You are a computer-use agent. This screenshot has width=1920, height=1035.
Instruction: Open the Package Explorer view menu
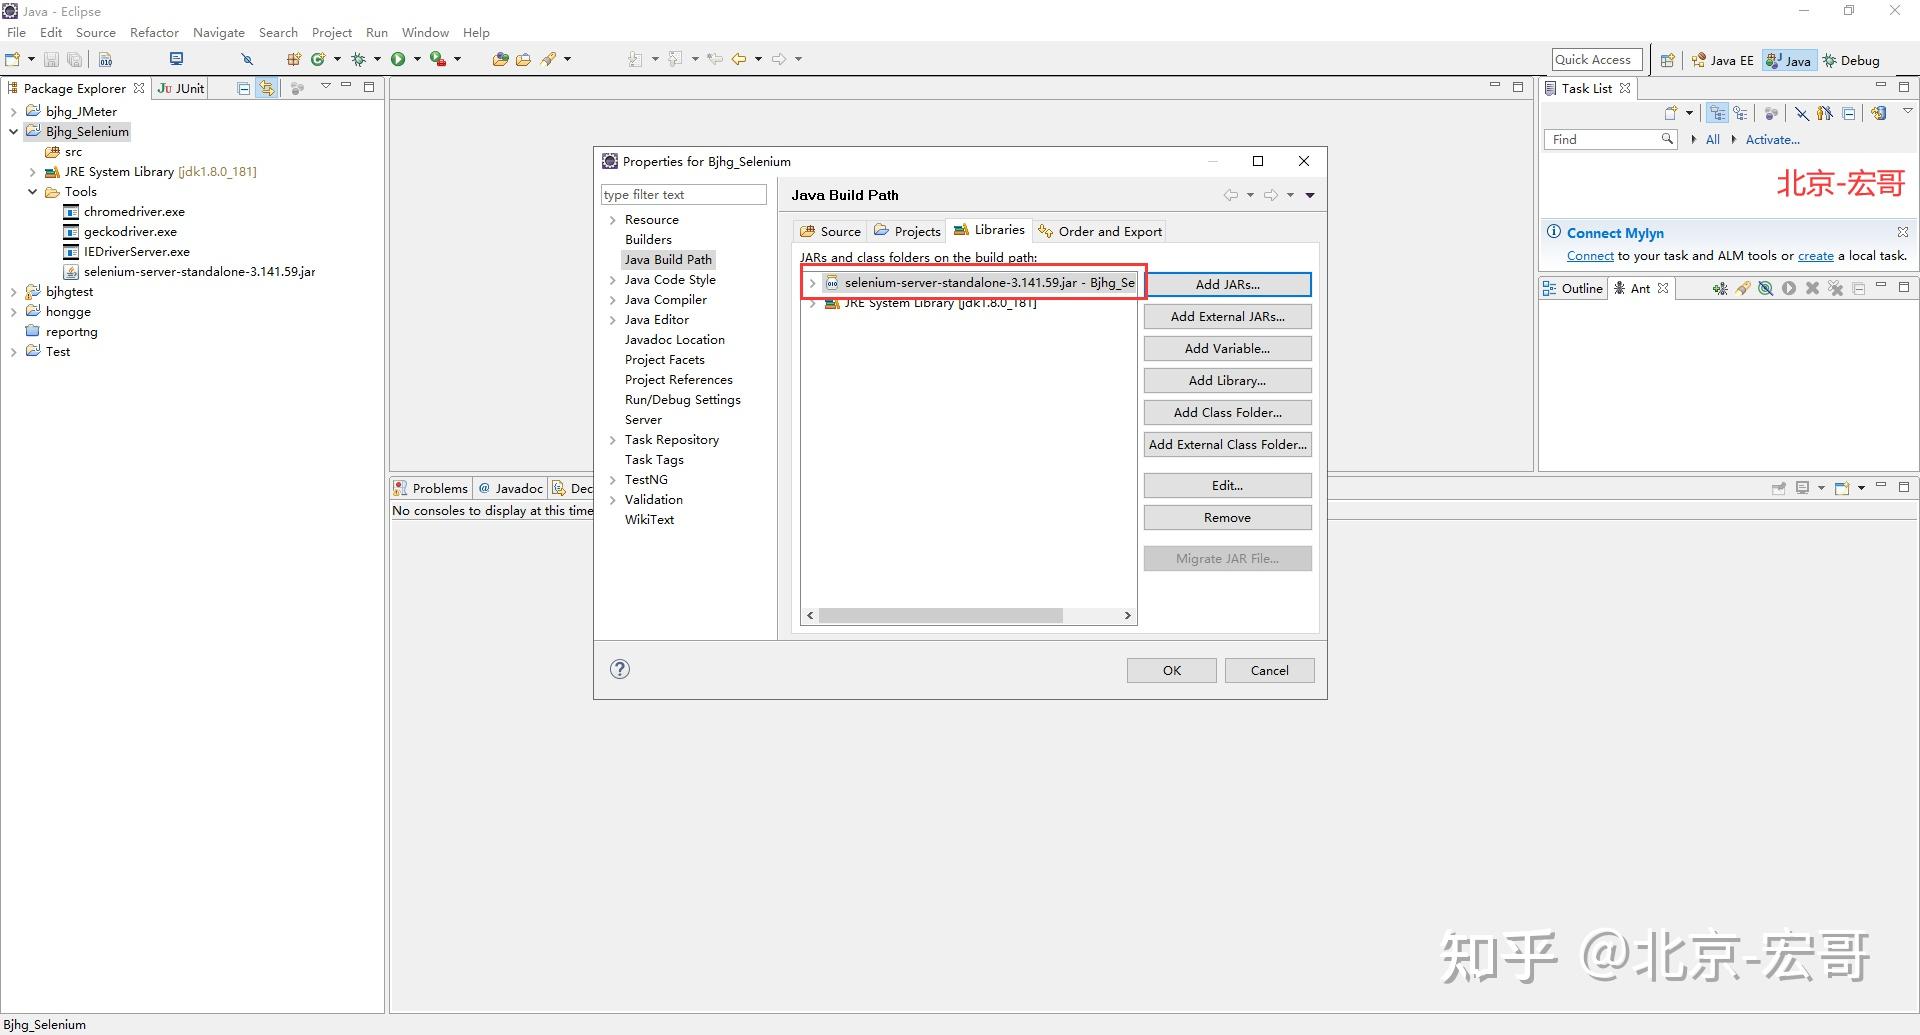325,87
